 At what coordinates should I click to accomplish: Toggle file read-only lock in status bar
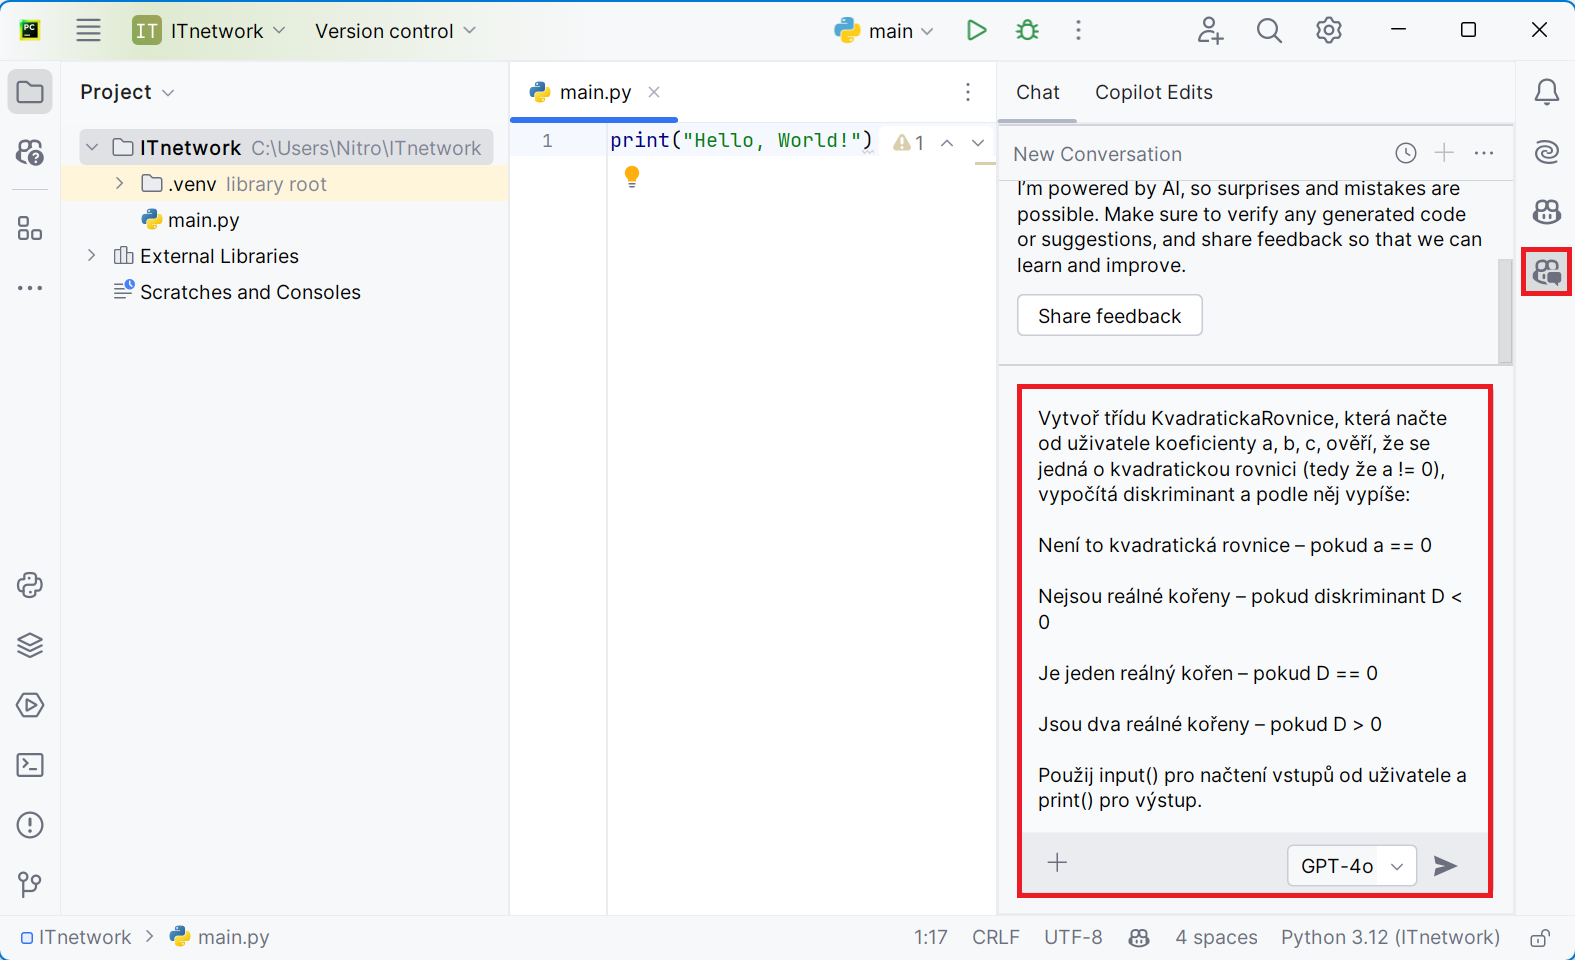click(x=1540, y=938)
